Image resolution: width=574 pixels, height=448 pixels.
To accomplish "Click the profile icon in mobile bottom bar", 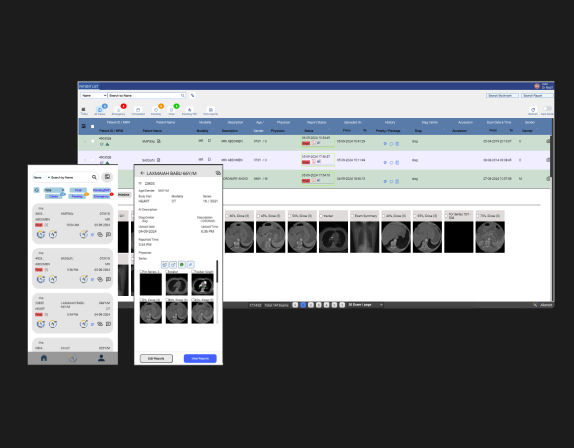I will 101,358.
